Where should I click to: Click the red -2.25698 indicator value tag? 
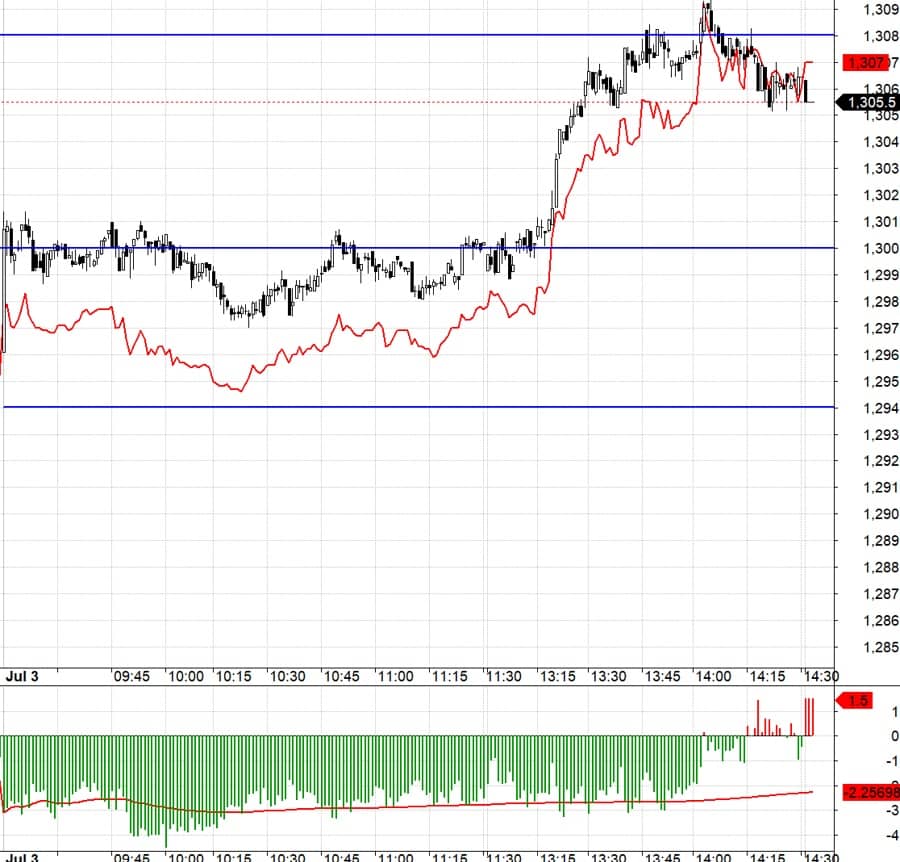[x=869, y=792]
